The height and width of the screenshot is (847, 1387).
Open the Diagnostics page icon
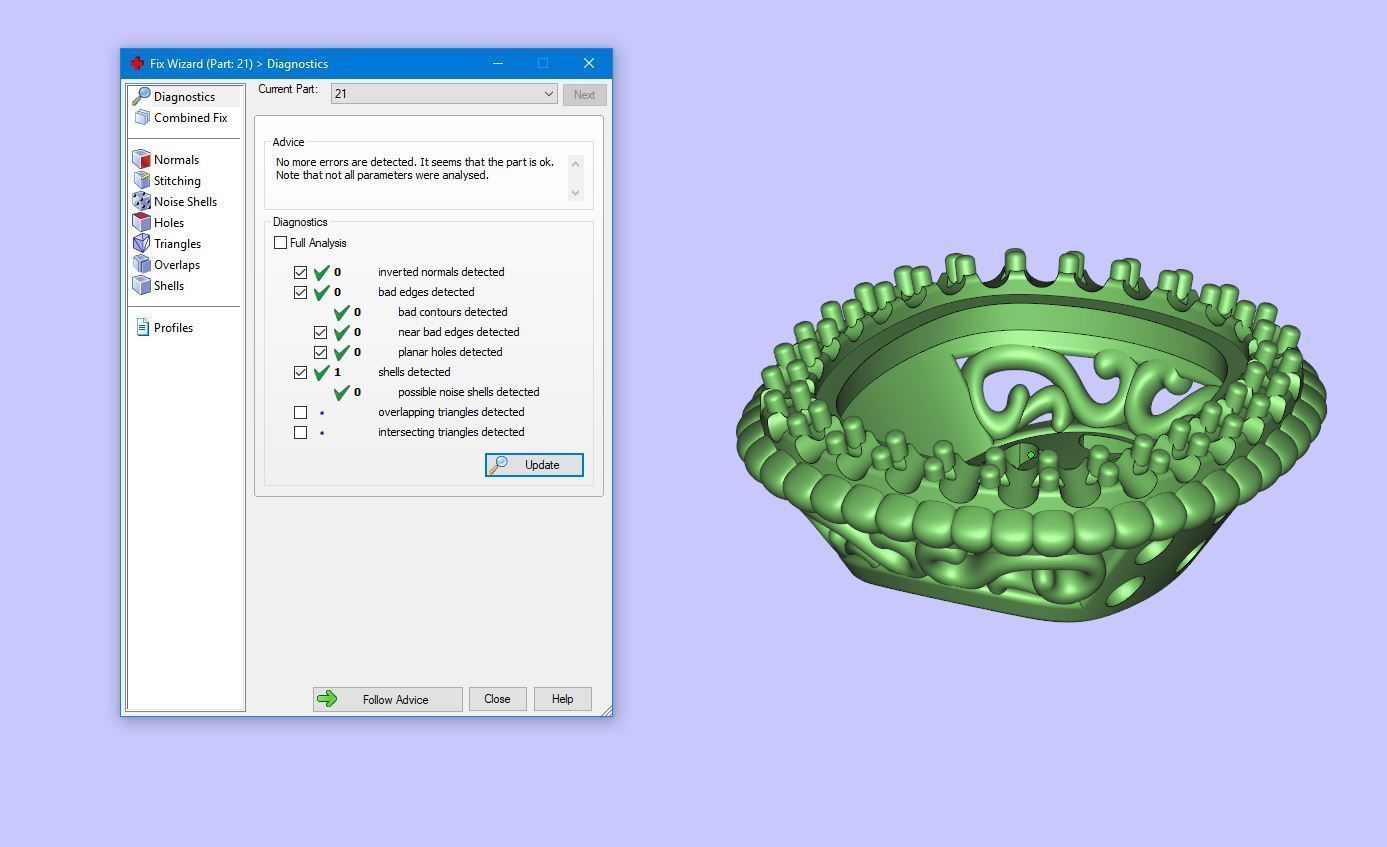click(x=141, y=97)
